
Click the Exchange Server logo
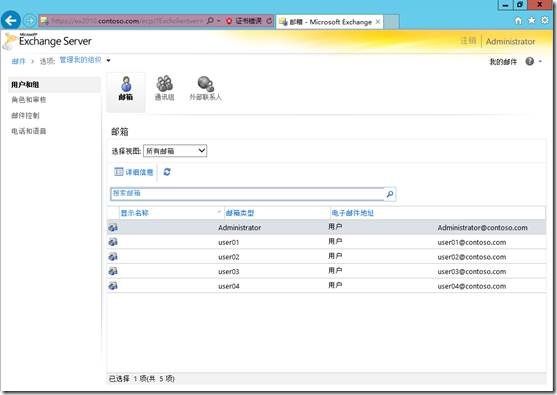click(x=47, y=41)
